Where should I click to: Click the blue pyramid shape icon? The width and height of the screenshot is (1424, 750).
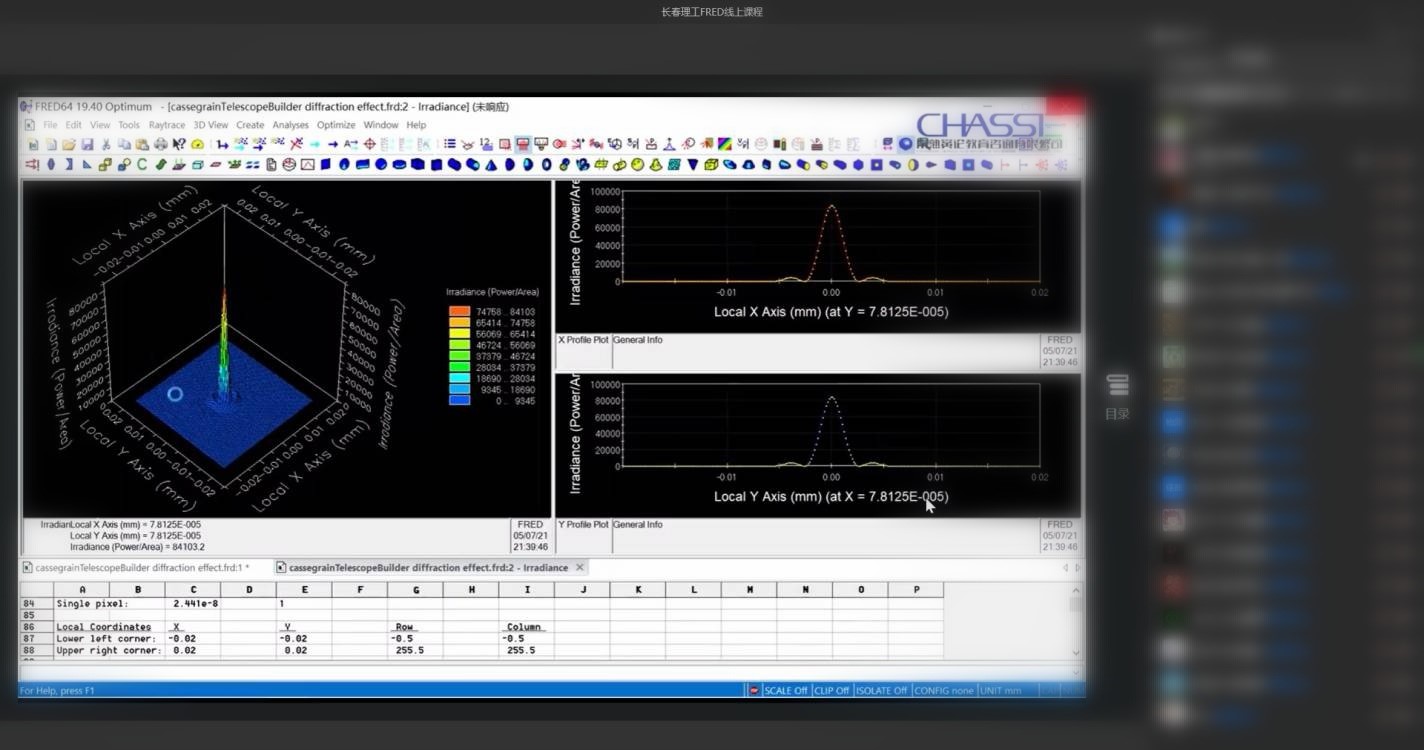[491, 165]
